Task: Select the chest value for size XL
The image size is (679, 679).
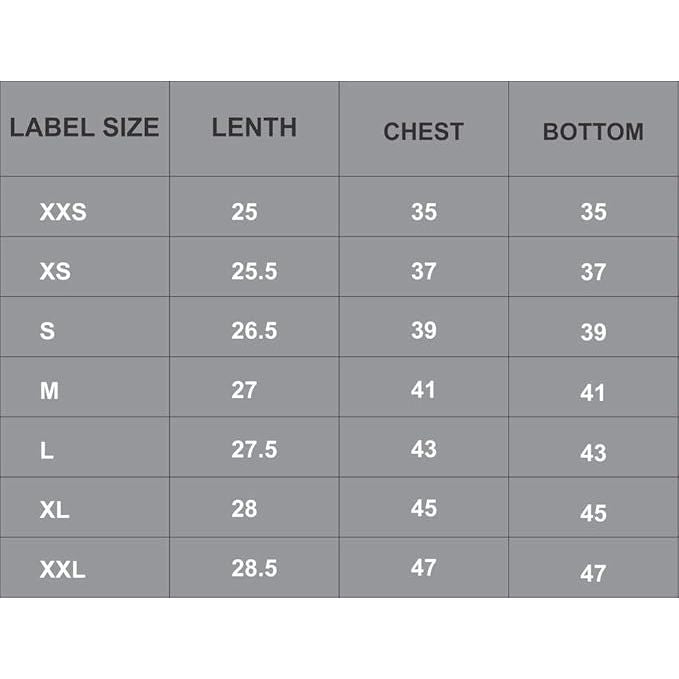Action: tap(424, 509)
